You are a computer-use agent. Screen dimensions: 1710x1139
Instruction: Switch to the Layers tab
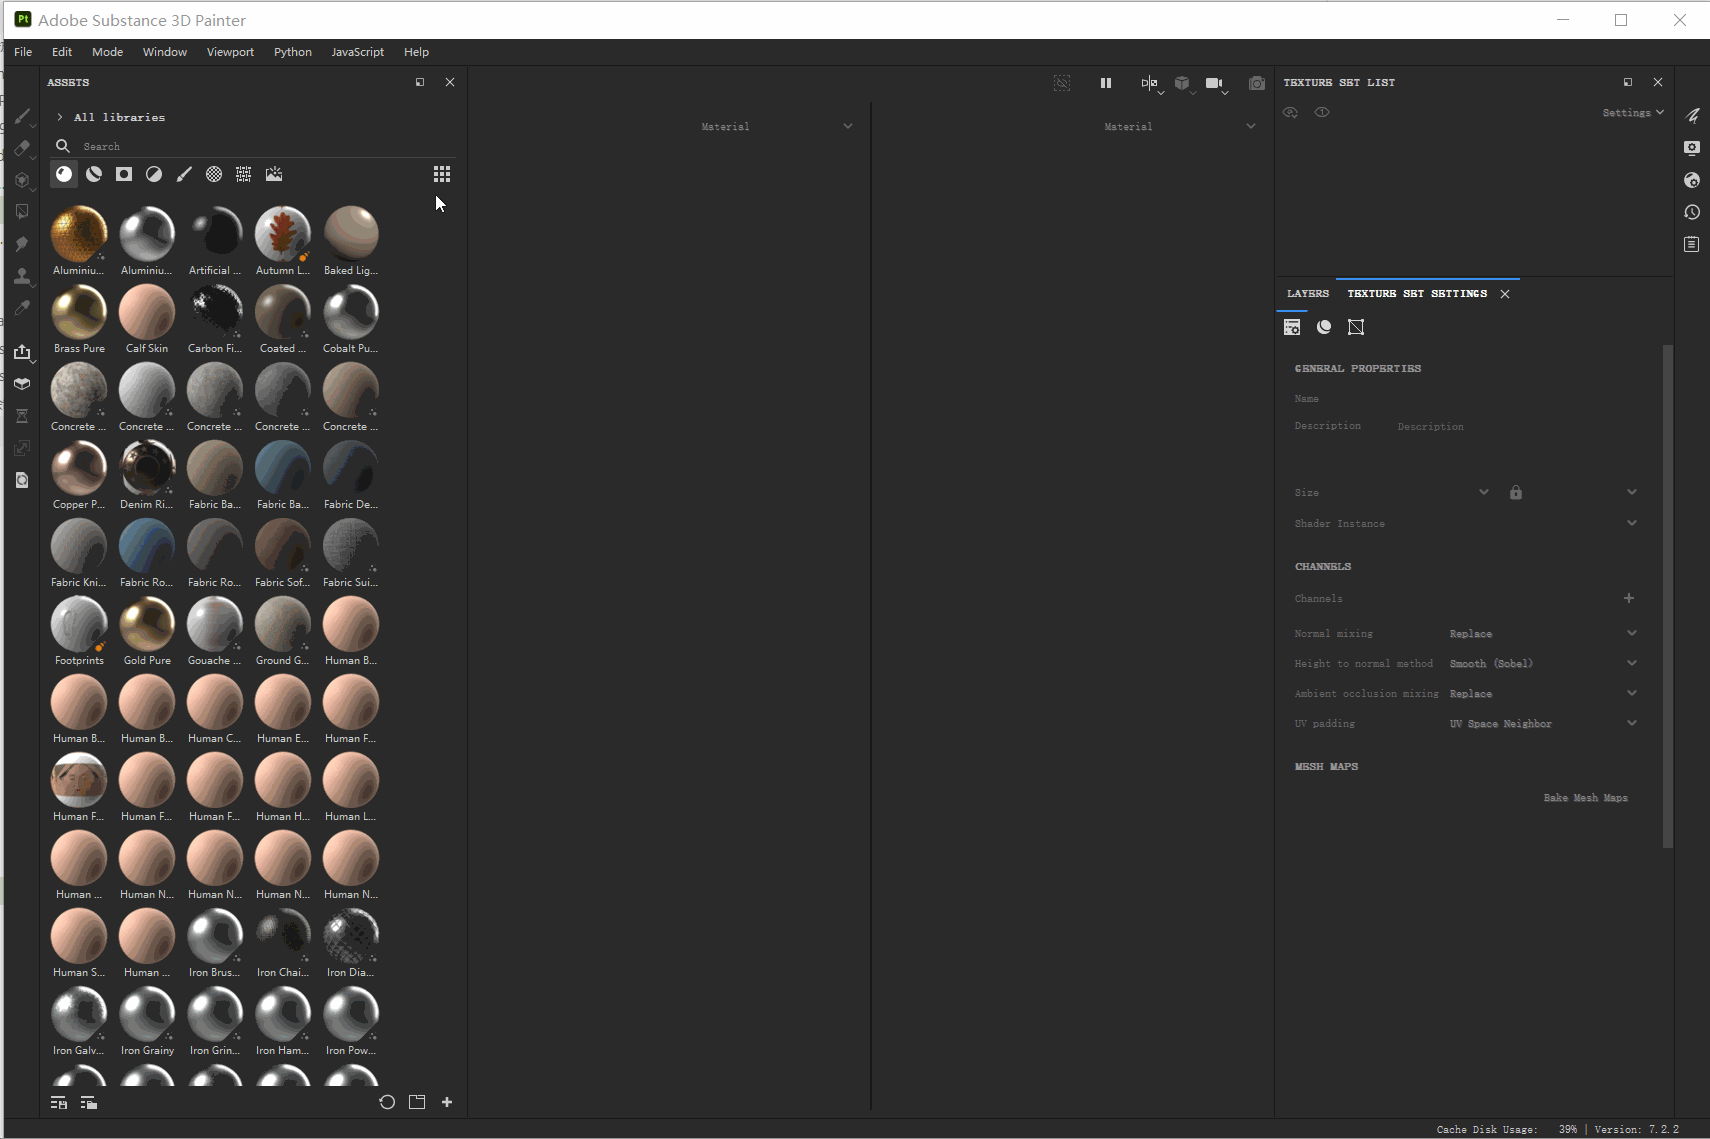[1308, 293]
